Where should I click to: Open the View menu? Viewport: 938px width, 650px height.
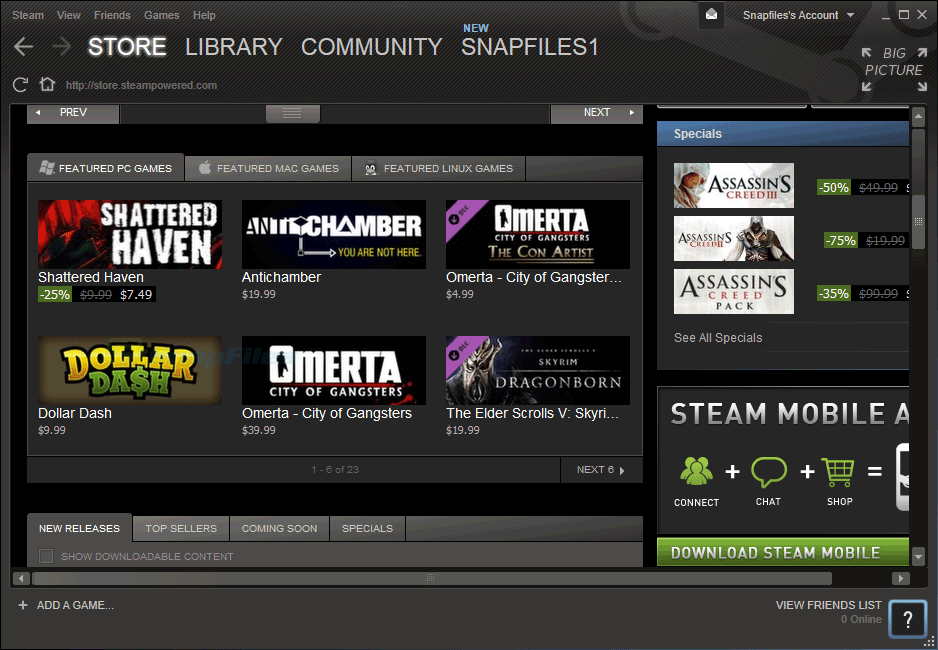point(69,15)
